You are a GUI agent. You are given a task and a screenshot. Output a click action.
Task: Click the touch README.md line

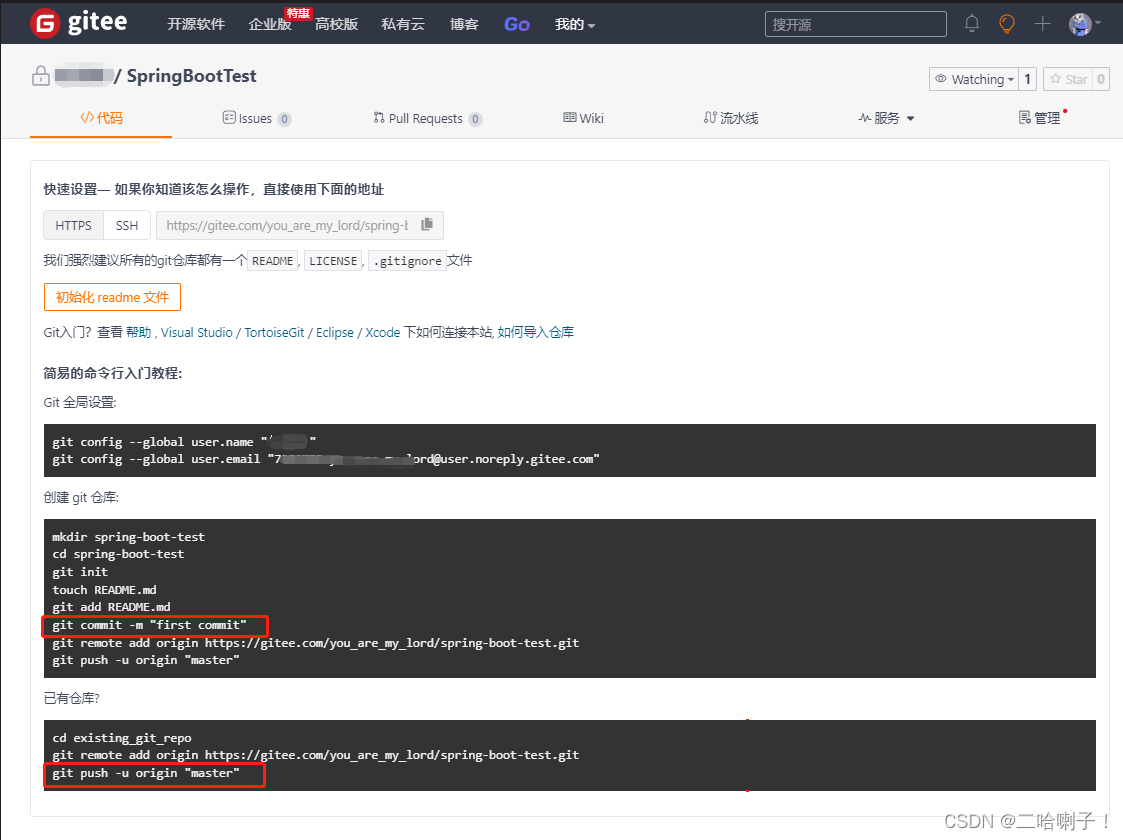tap(105, 589)
